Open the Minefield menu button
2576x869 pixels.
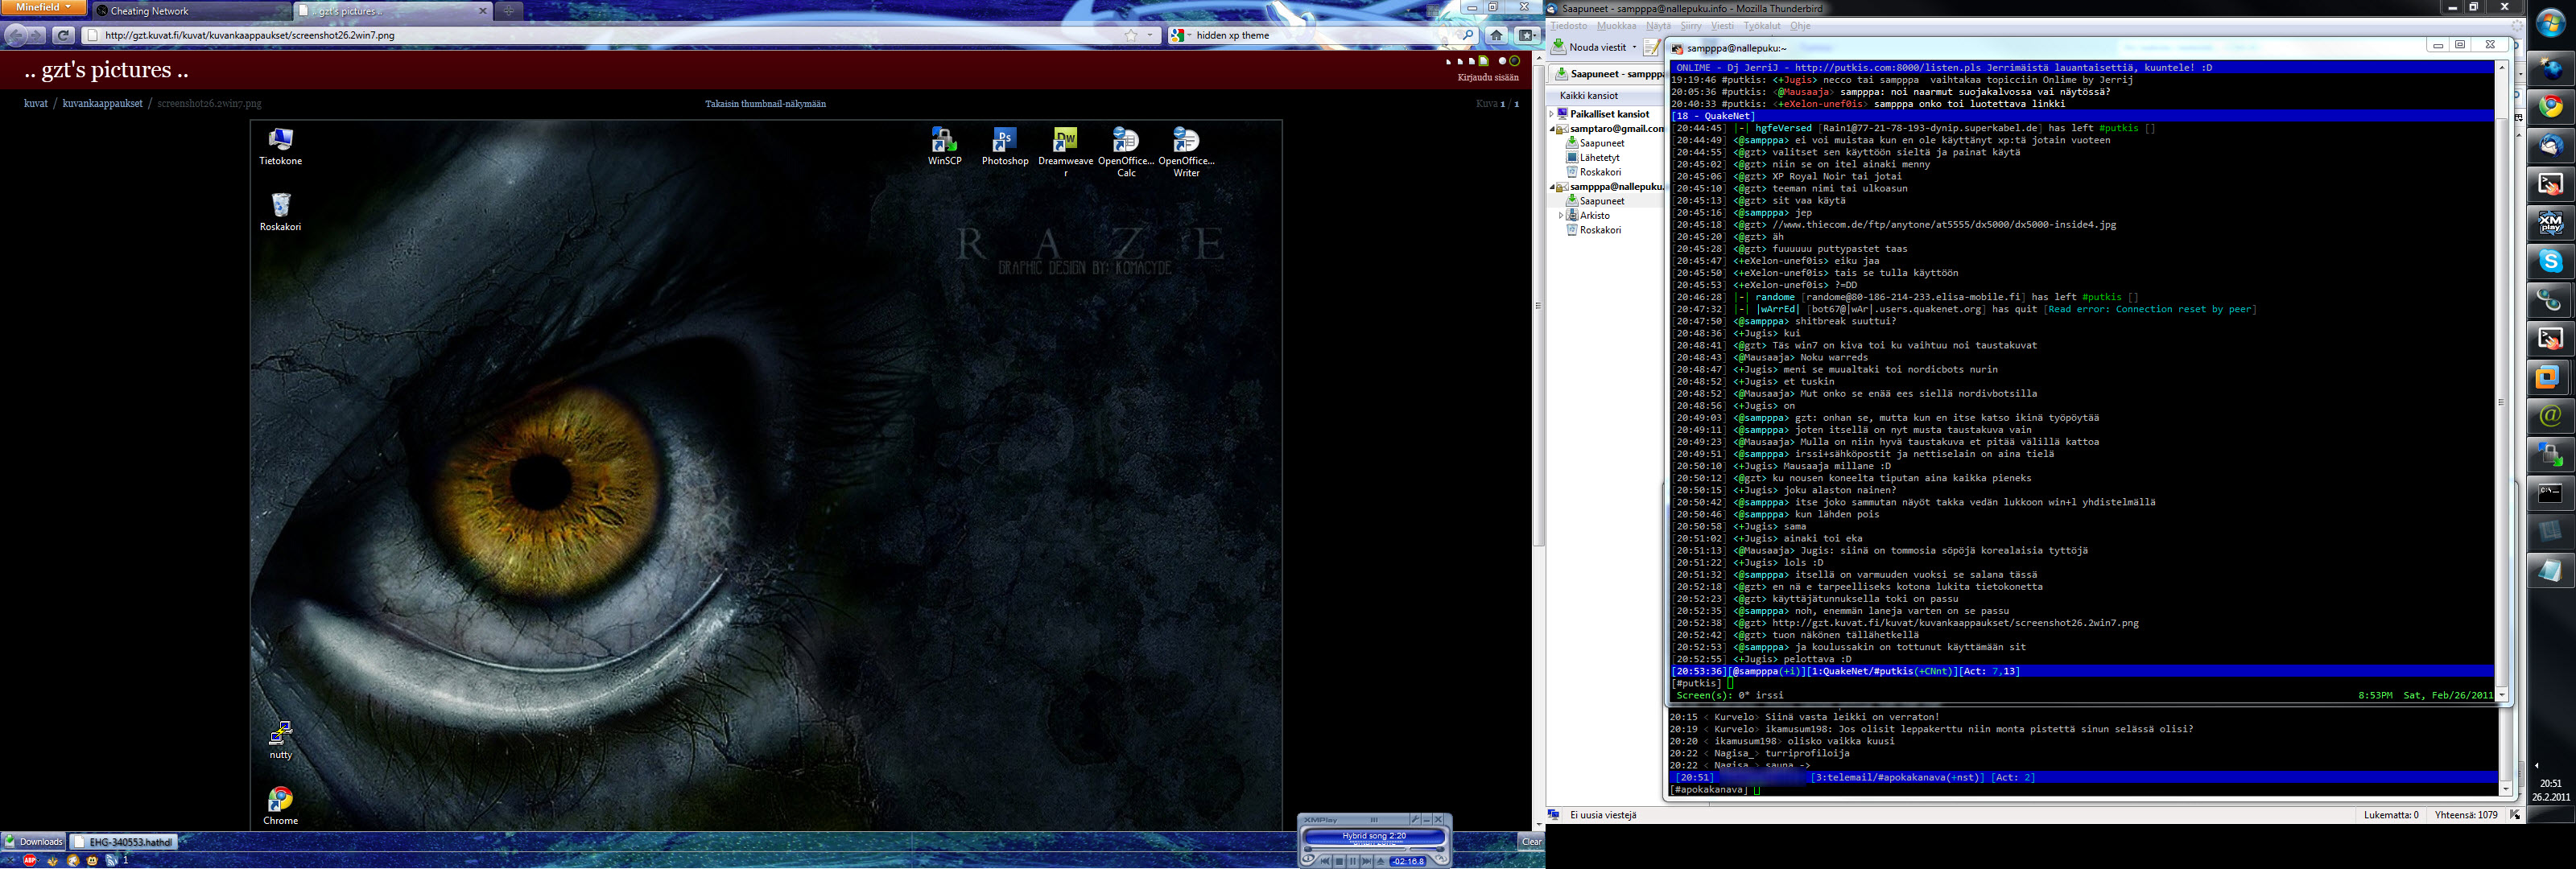[43, 7]
